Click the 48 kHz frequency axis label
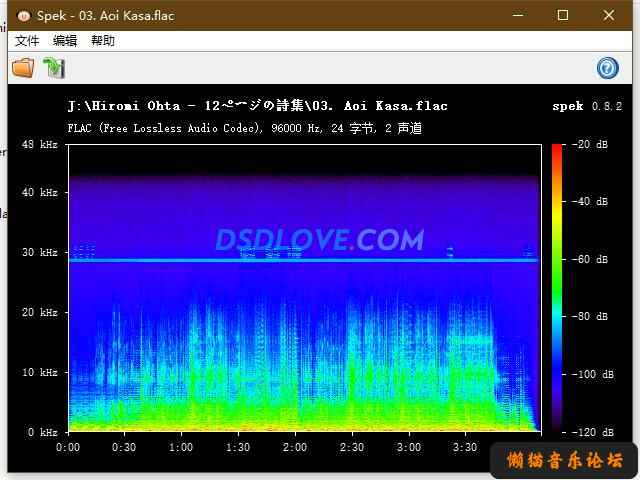The height and width of the screenshot is (480, 640). click(40, 145)
